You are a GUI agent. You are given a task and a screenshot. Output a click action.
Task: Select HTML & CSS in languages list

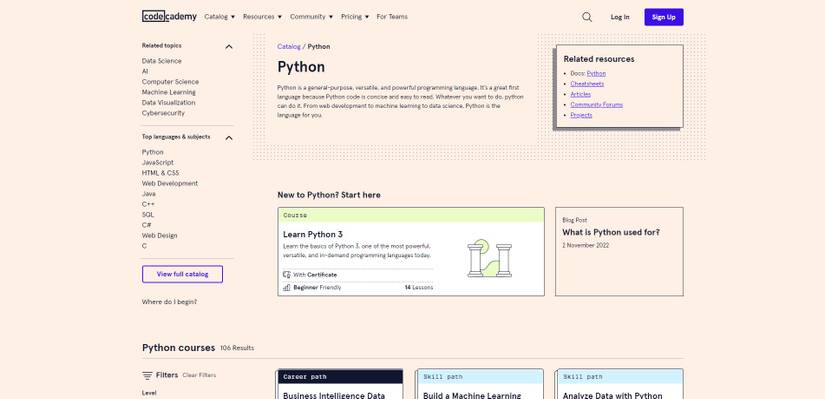pyautogui.click(x=160, y=173)
